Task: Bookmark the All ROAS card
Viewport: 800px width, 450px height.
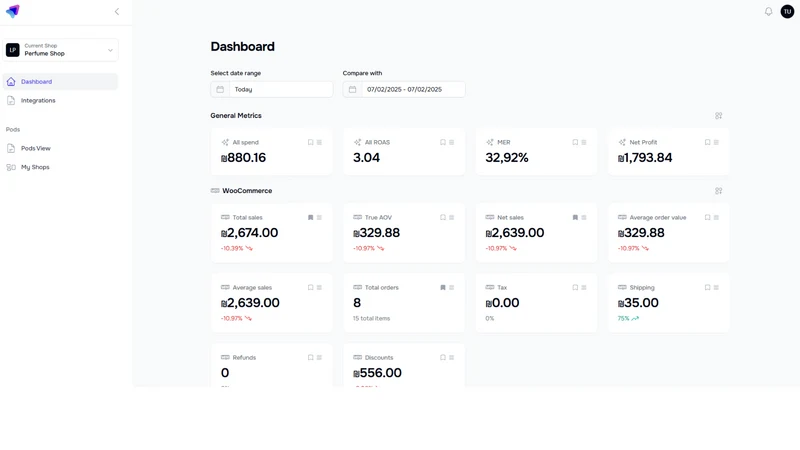Action: (442, 142)
